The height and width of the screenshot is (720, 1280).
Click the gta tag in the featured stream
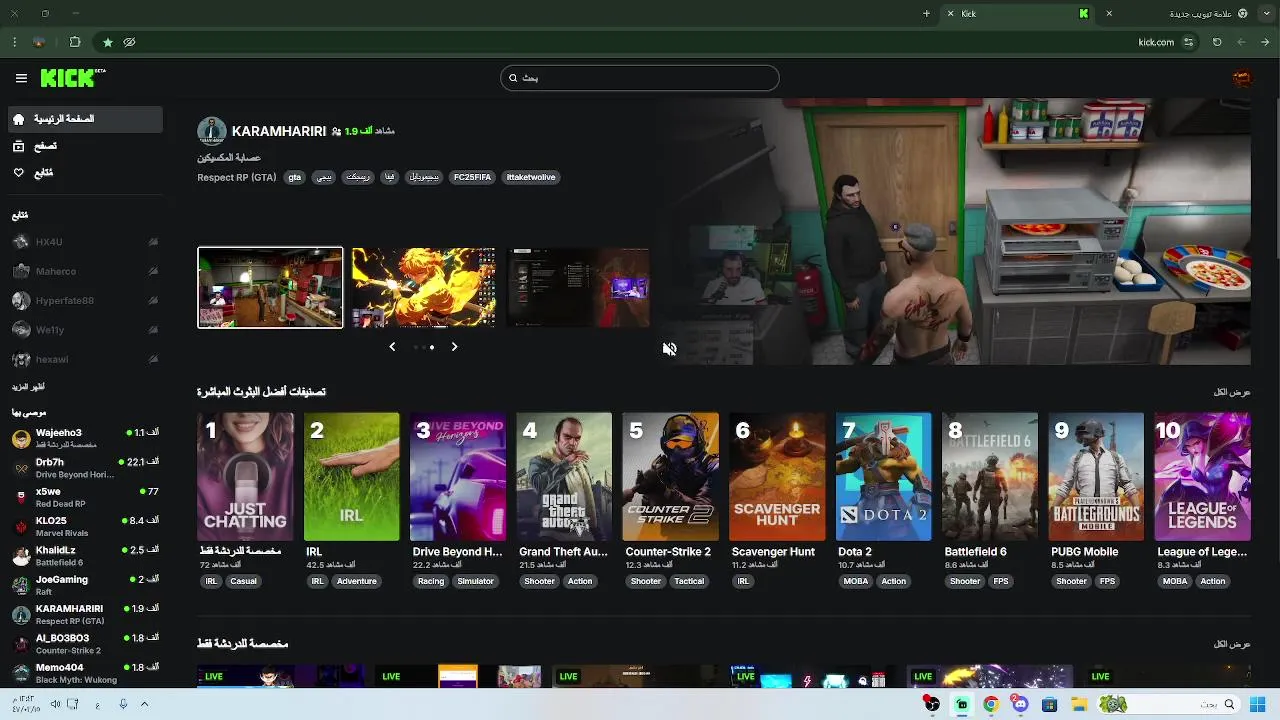(x=294, y=177)
